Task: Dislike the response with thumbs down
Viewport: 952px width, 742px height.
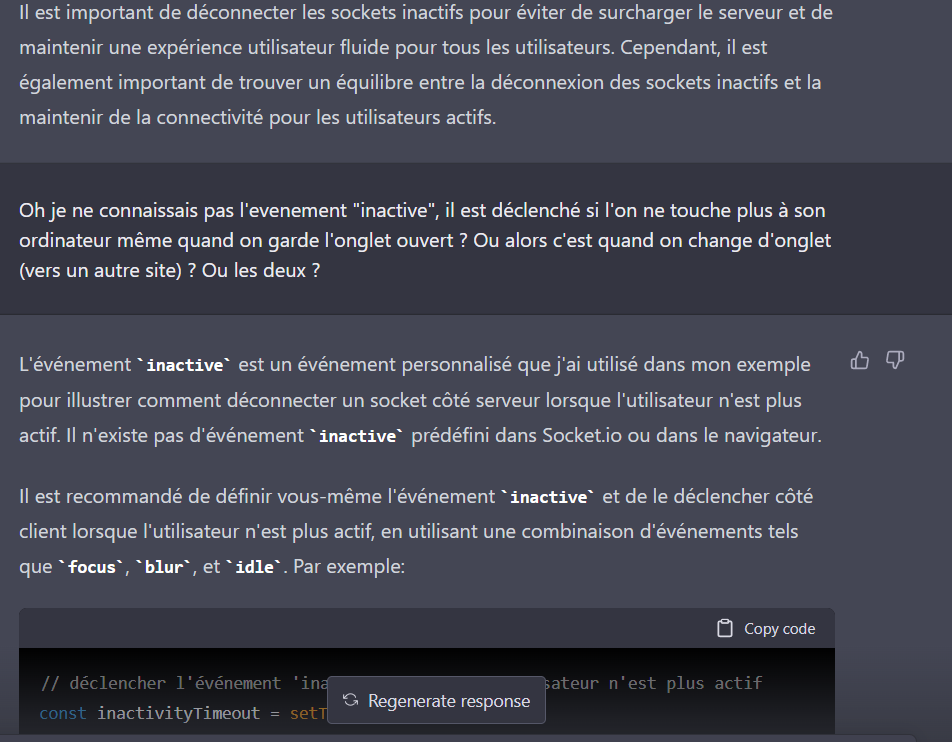Action: point(895,360)
